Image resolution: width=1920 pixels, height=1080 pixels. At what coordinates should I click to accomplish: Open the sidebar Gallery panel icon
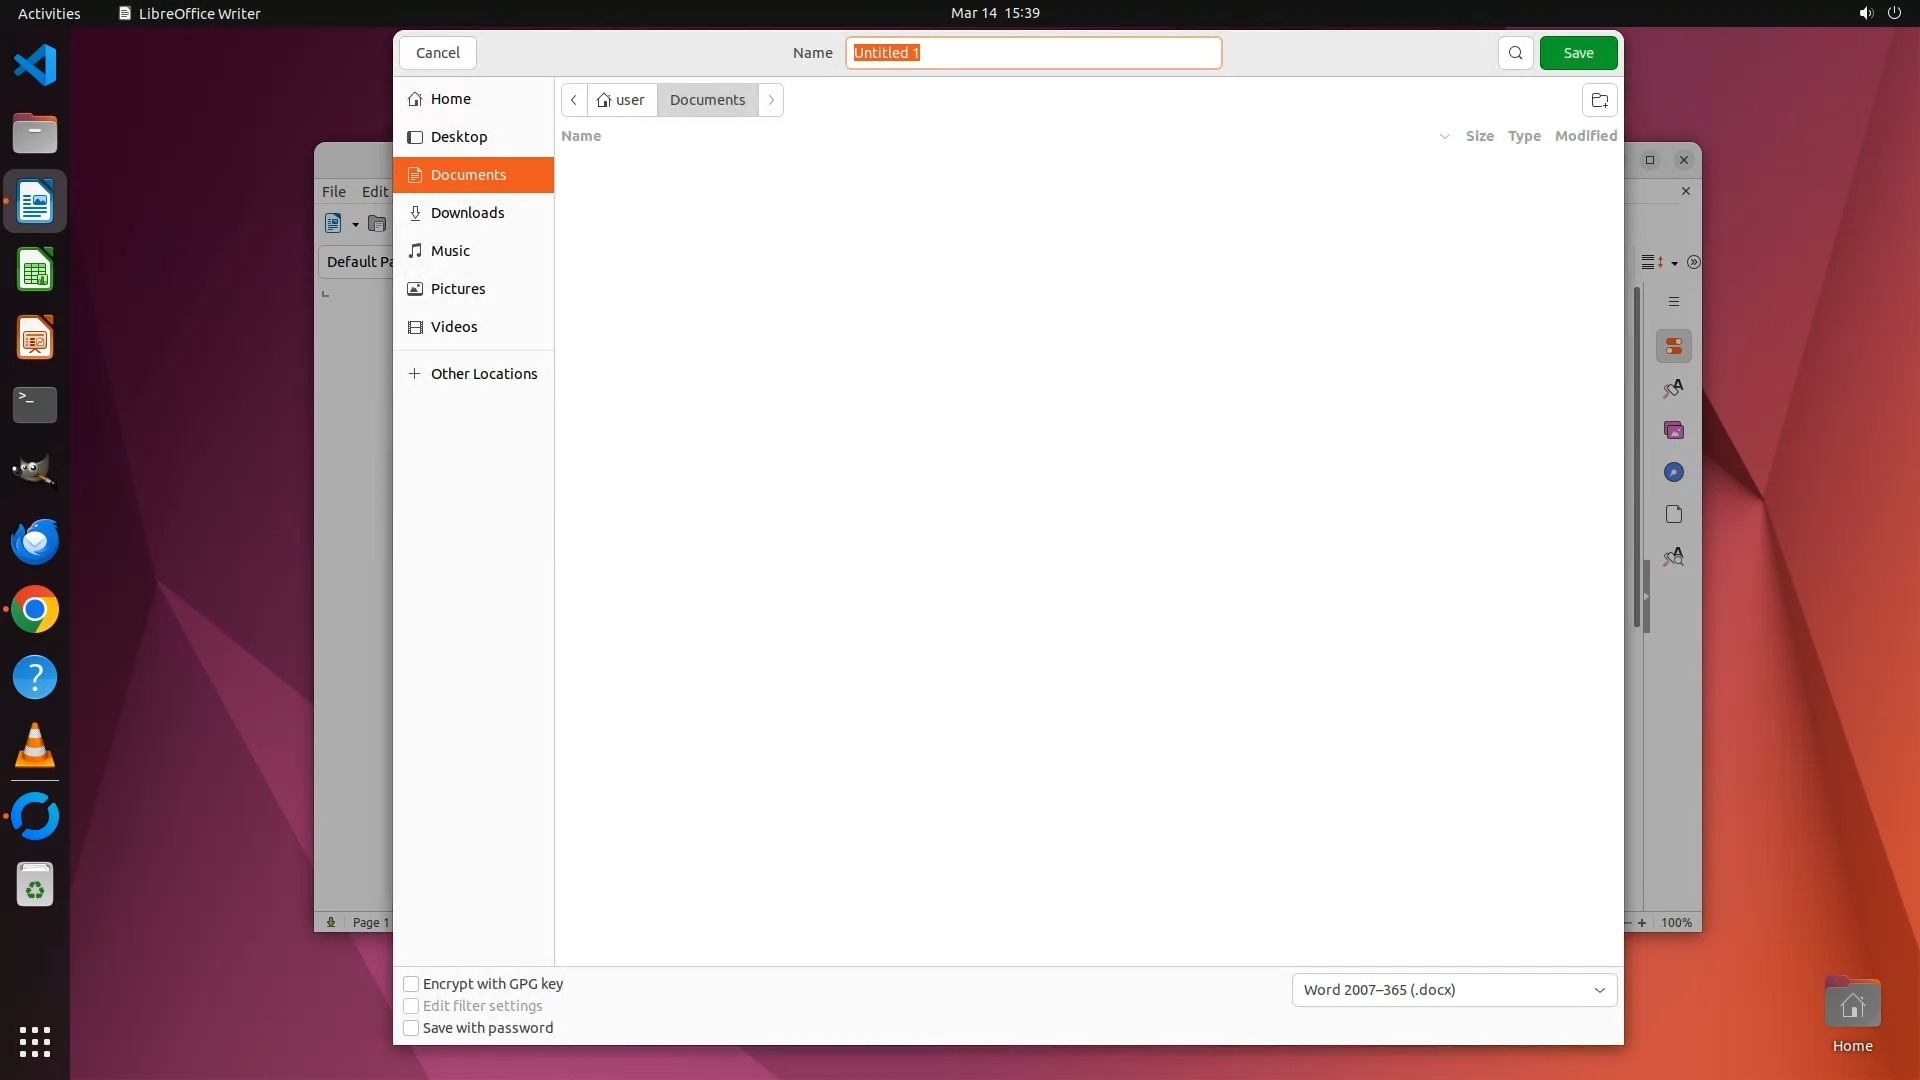[1673, 430]
